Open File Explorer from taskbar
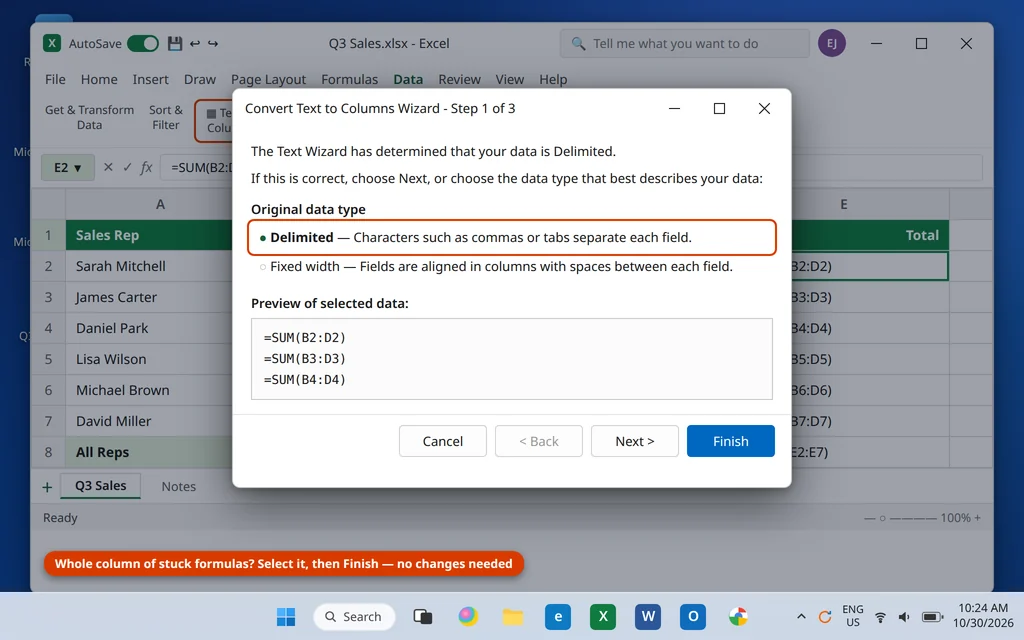The image size is (1024, 640). pyautogui.click(x=513, y=616)
